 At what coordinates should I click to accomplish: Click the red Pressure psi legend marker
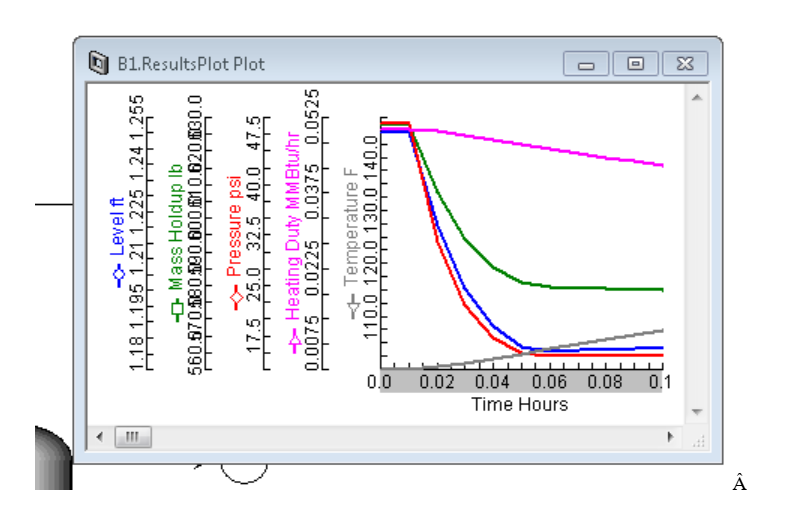click(235, 297)
